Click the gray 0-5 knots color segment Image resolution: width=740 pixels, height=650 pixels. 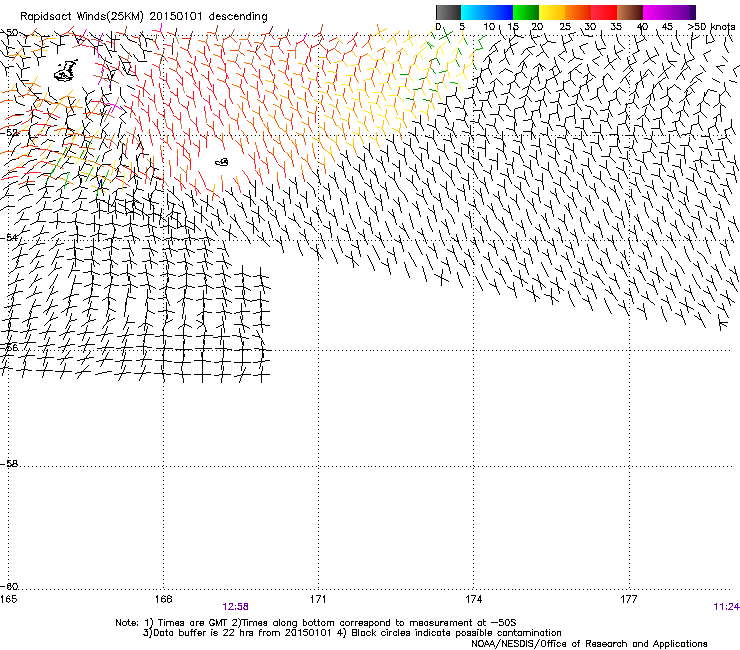[448, 12]
